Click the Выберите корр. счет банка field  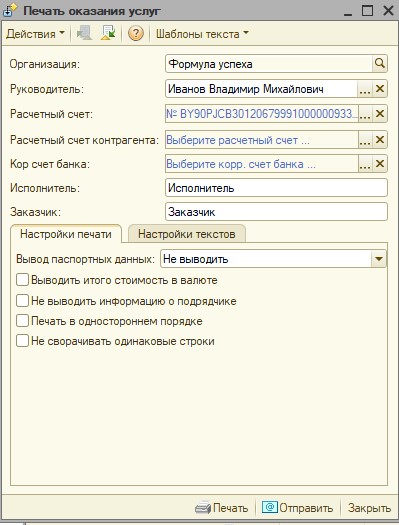point(262,164)
